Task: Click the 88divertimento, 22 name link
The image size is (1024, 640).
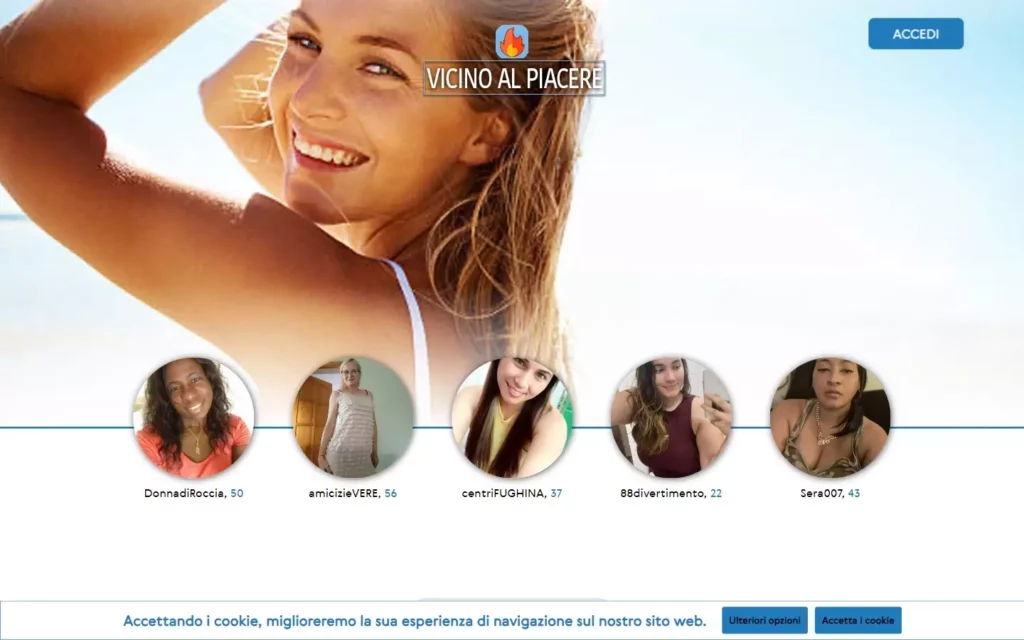Action: coord(671,492)
